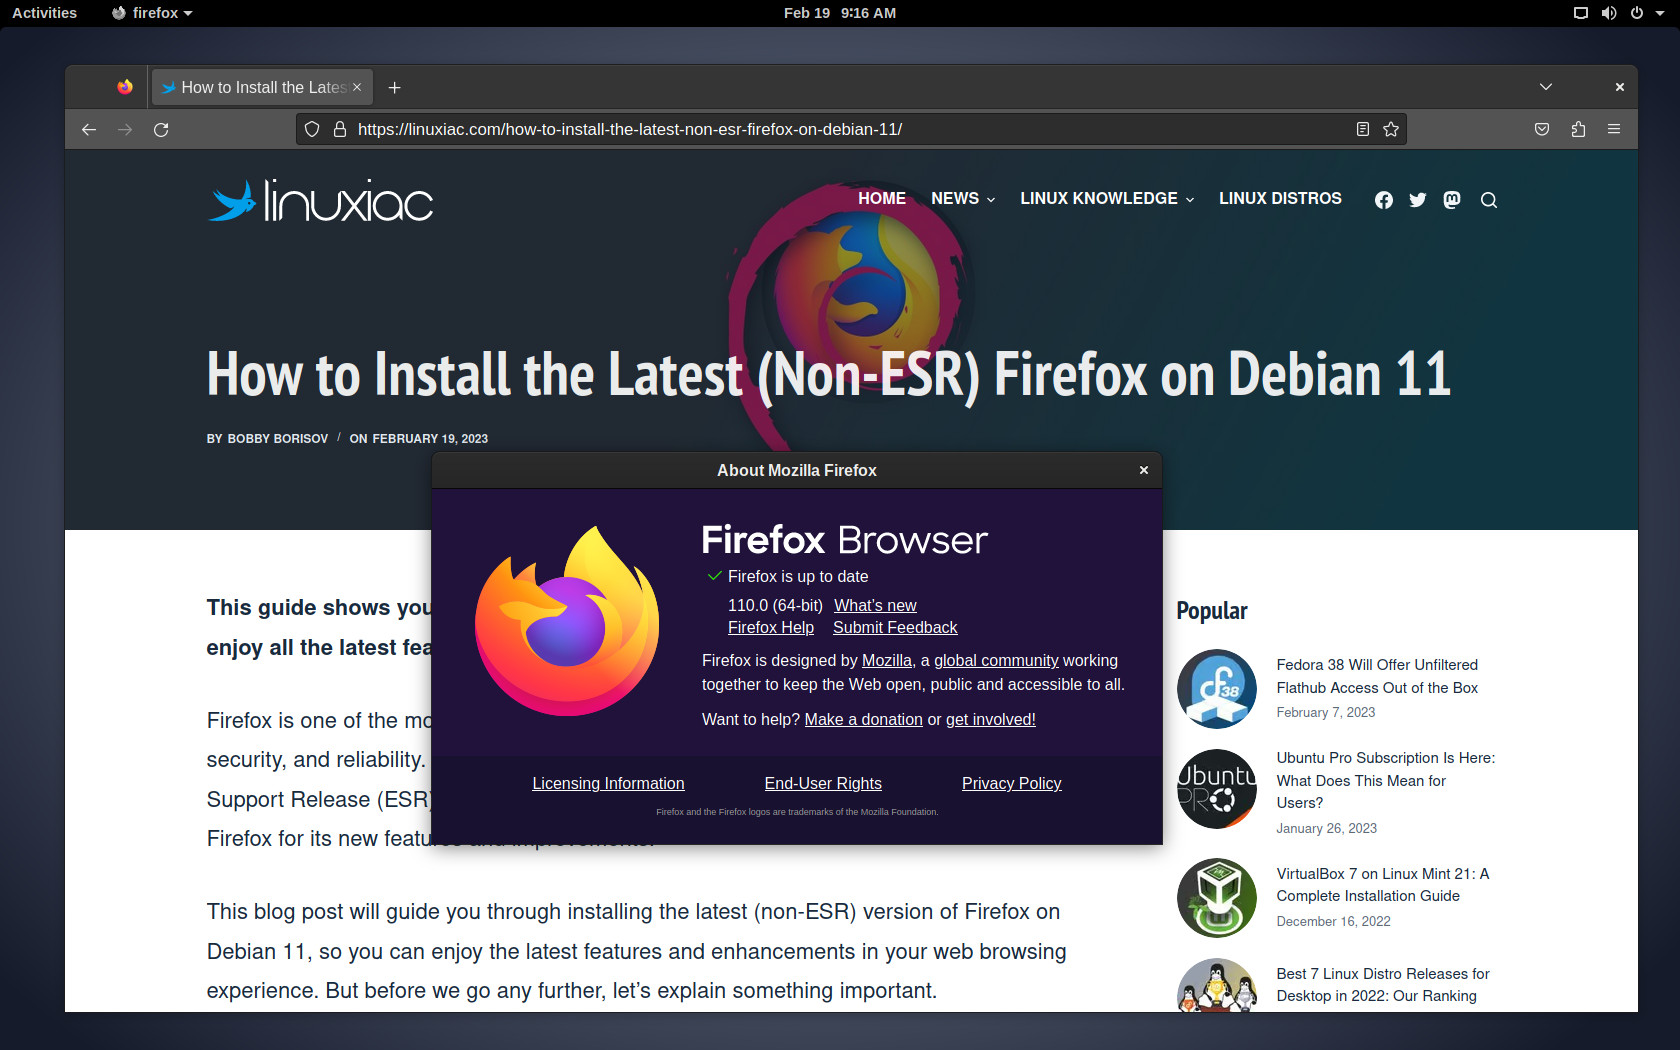Click the power icon in top bar
This screenshot has height=1050, width=1680.
coord(1637,13)
